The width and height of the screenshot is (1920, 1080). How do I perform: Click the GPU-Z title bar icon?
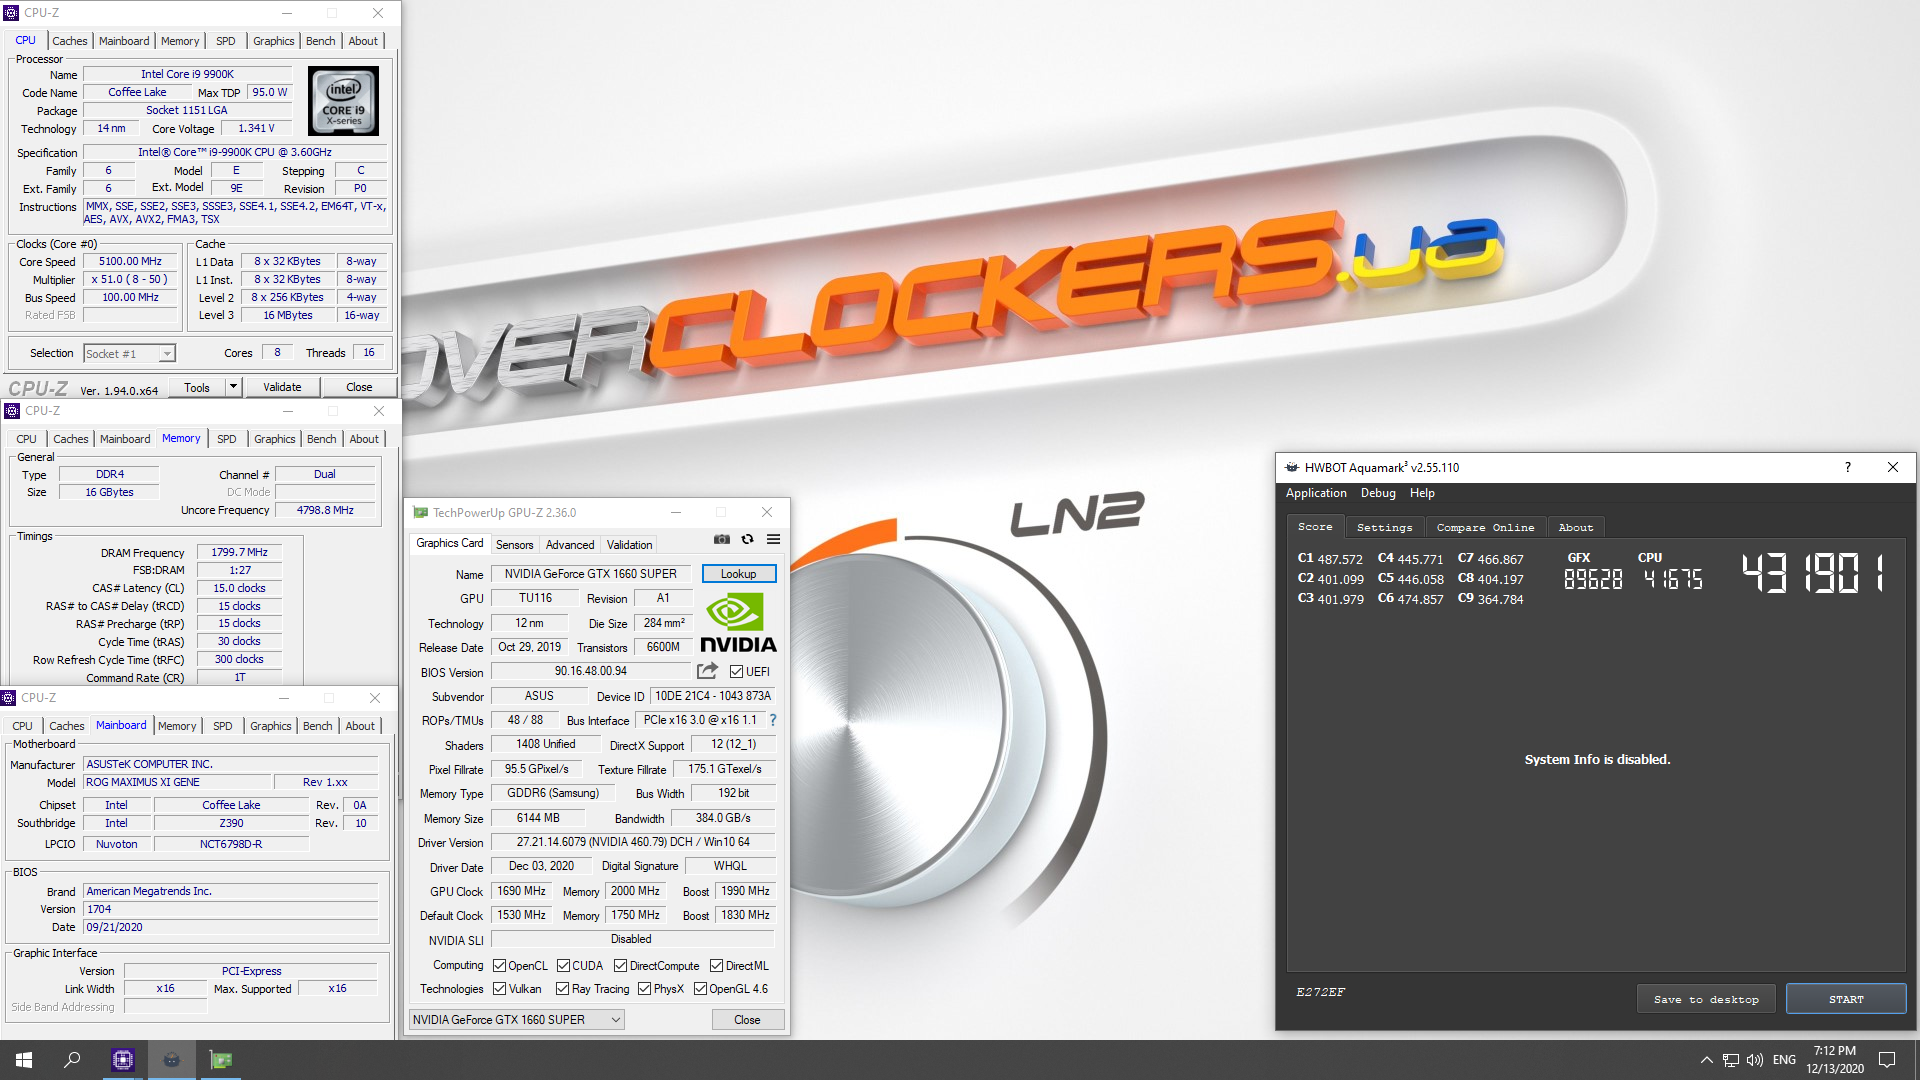[x=421, y=512]
